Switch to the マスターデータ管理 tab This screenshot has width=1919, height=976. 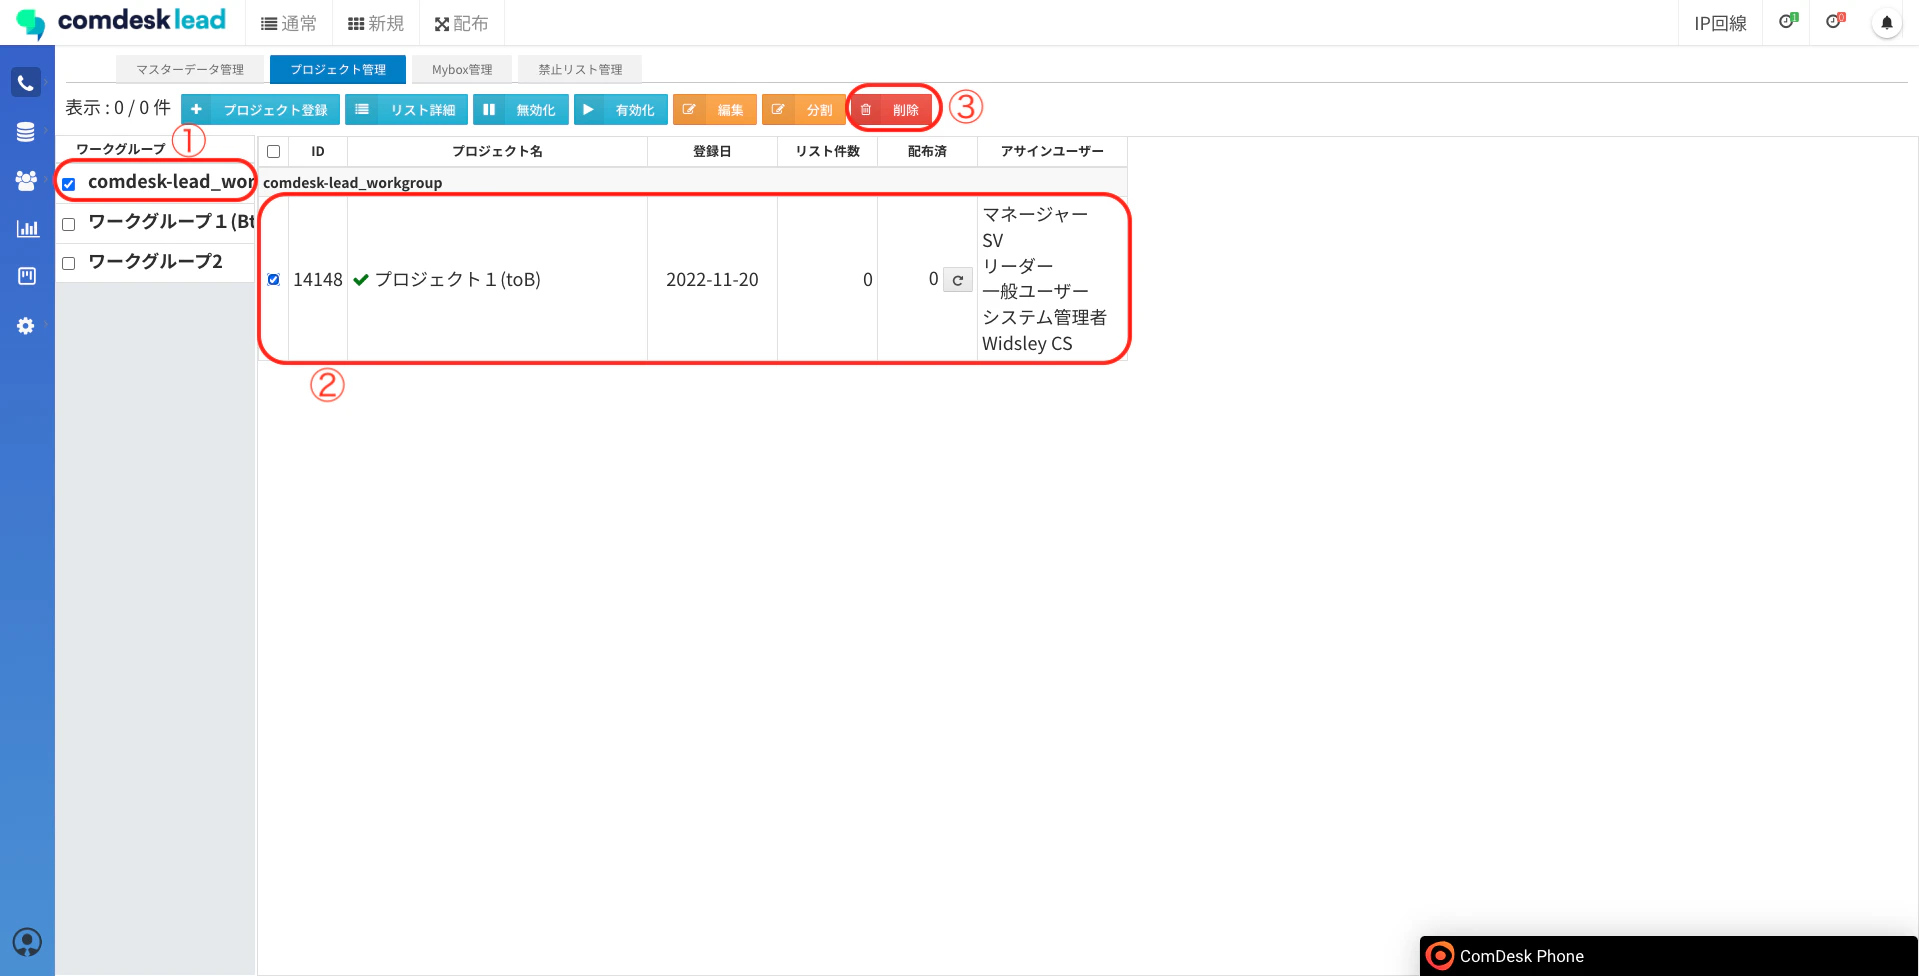190,69
